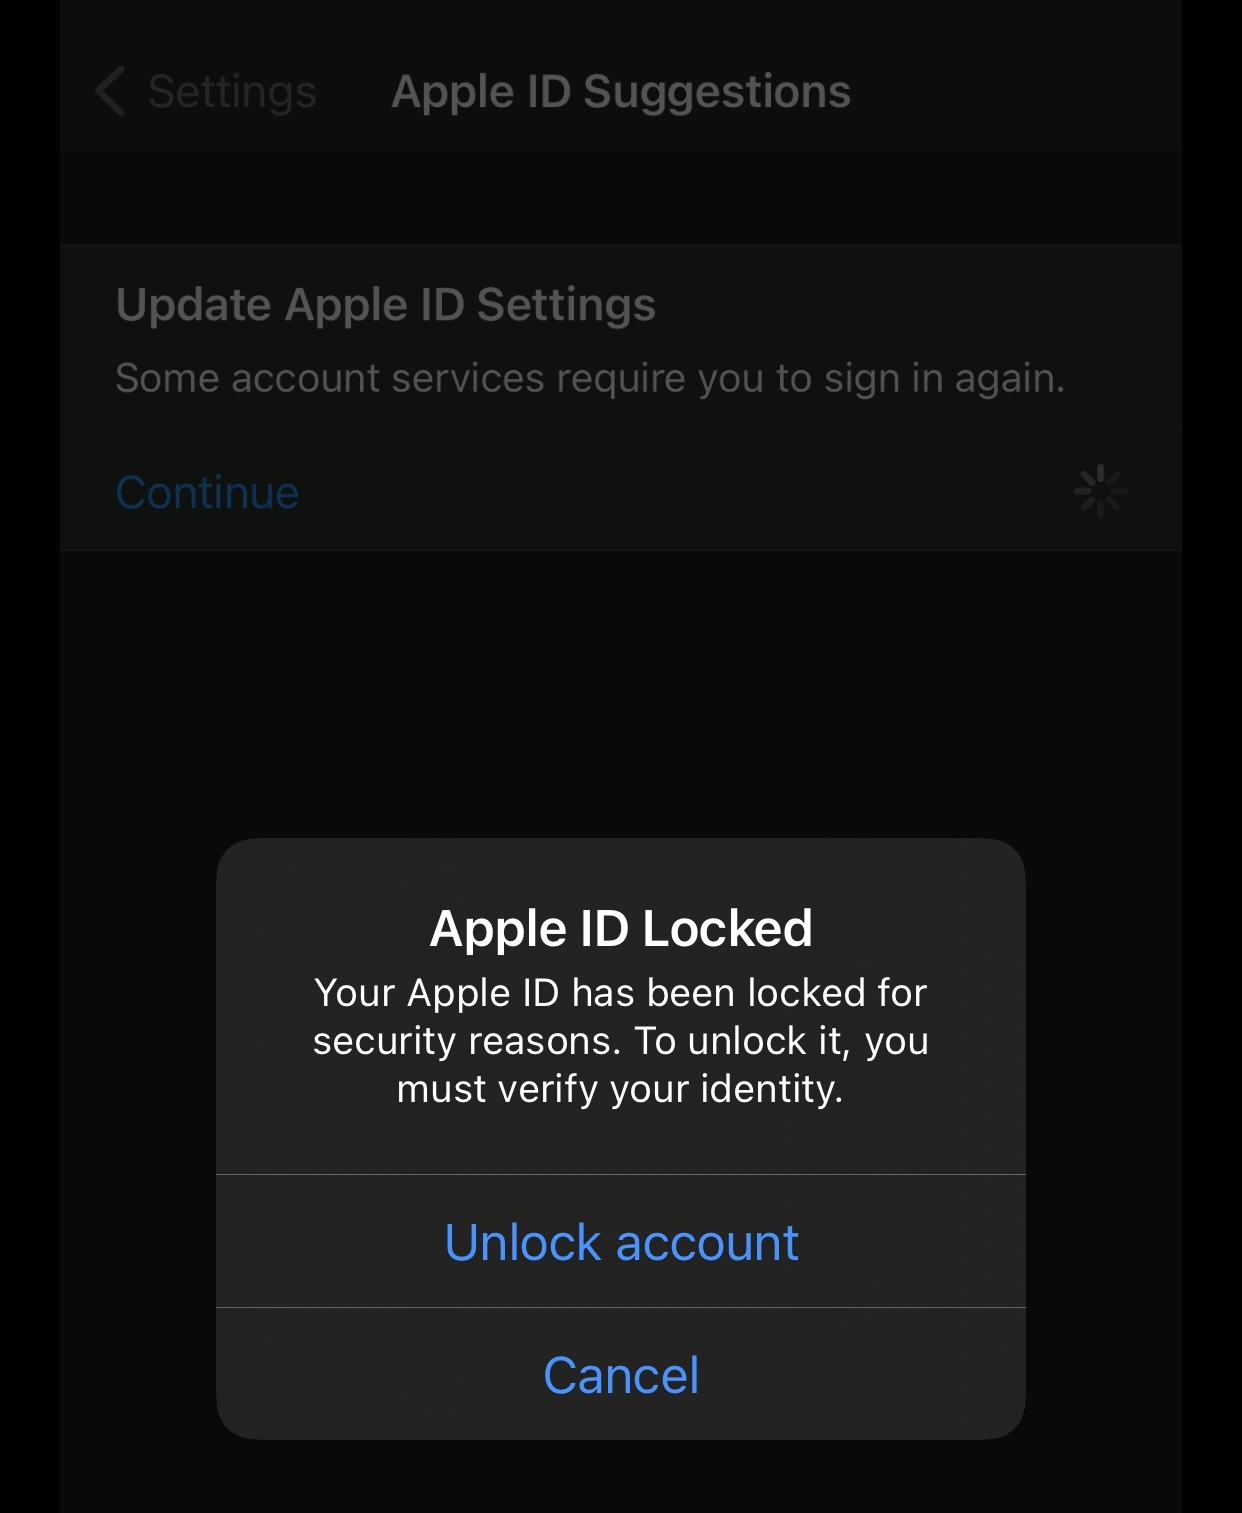1242x1513 pixels.
Task: Tap Unlock account in the alert
Action: click(x=621, y=1242)
